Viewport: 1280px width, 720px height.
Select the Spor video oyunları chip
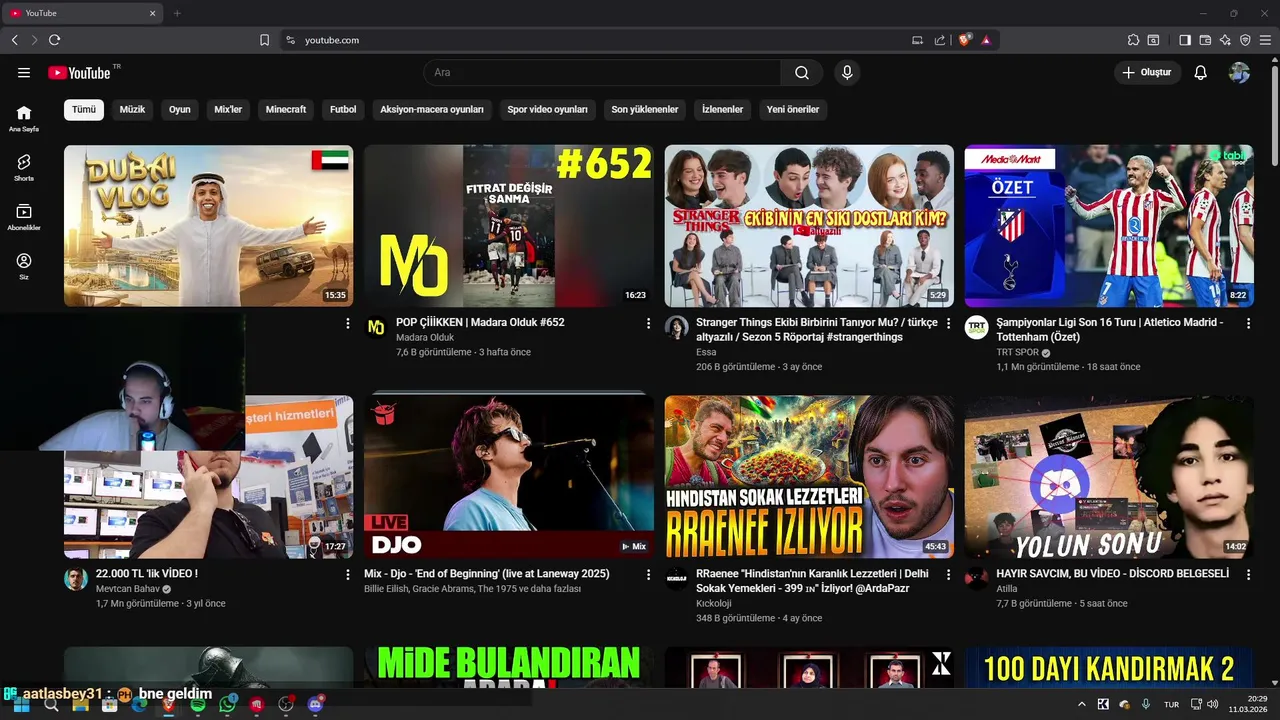pos(547,110)
